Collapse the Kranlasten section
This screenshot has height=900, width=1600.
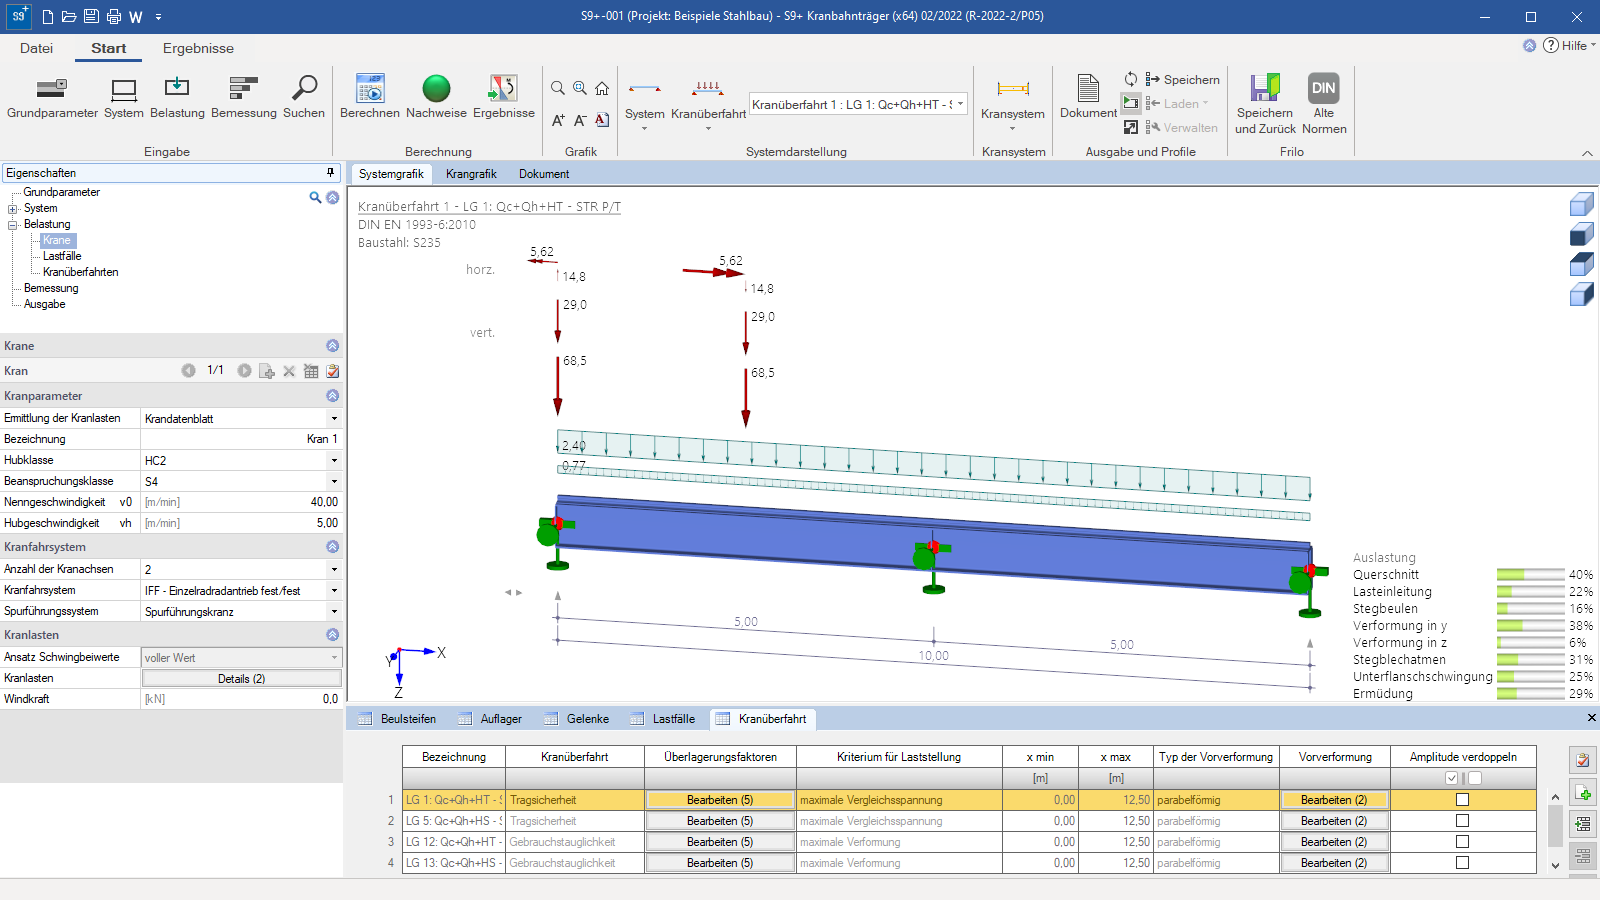pos(333,635)
